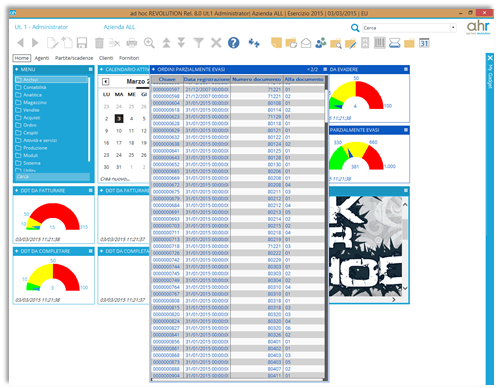Toggle the MENU gadget square button
This screenshot has height=388, width=497.
[x=91, y=69]
